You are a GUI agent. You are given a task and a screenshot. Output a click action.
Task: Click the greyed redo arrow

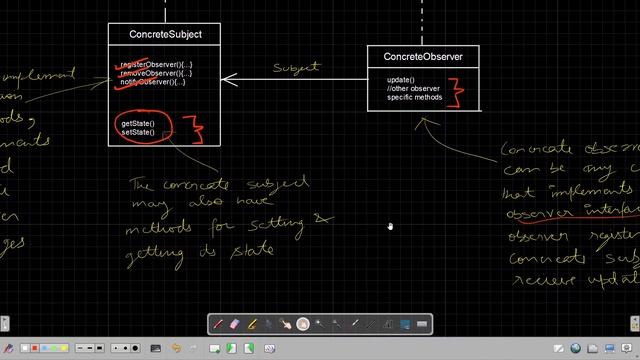(193, 348)
